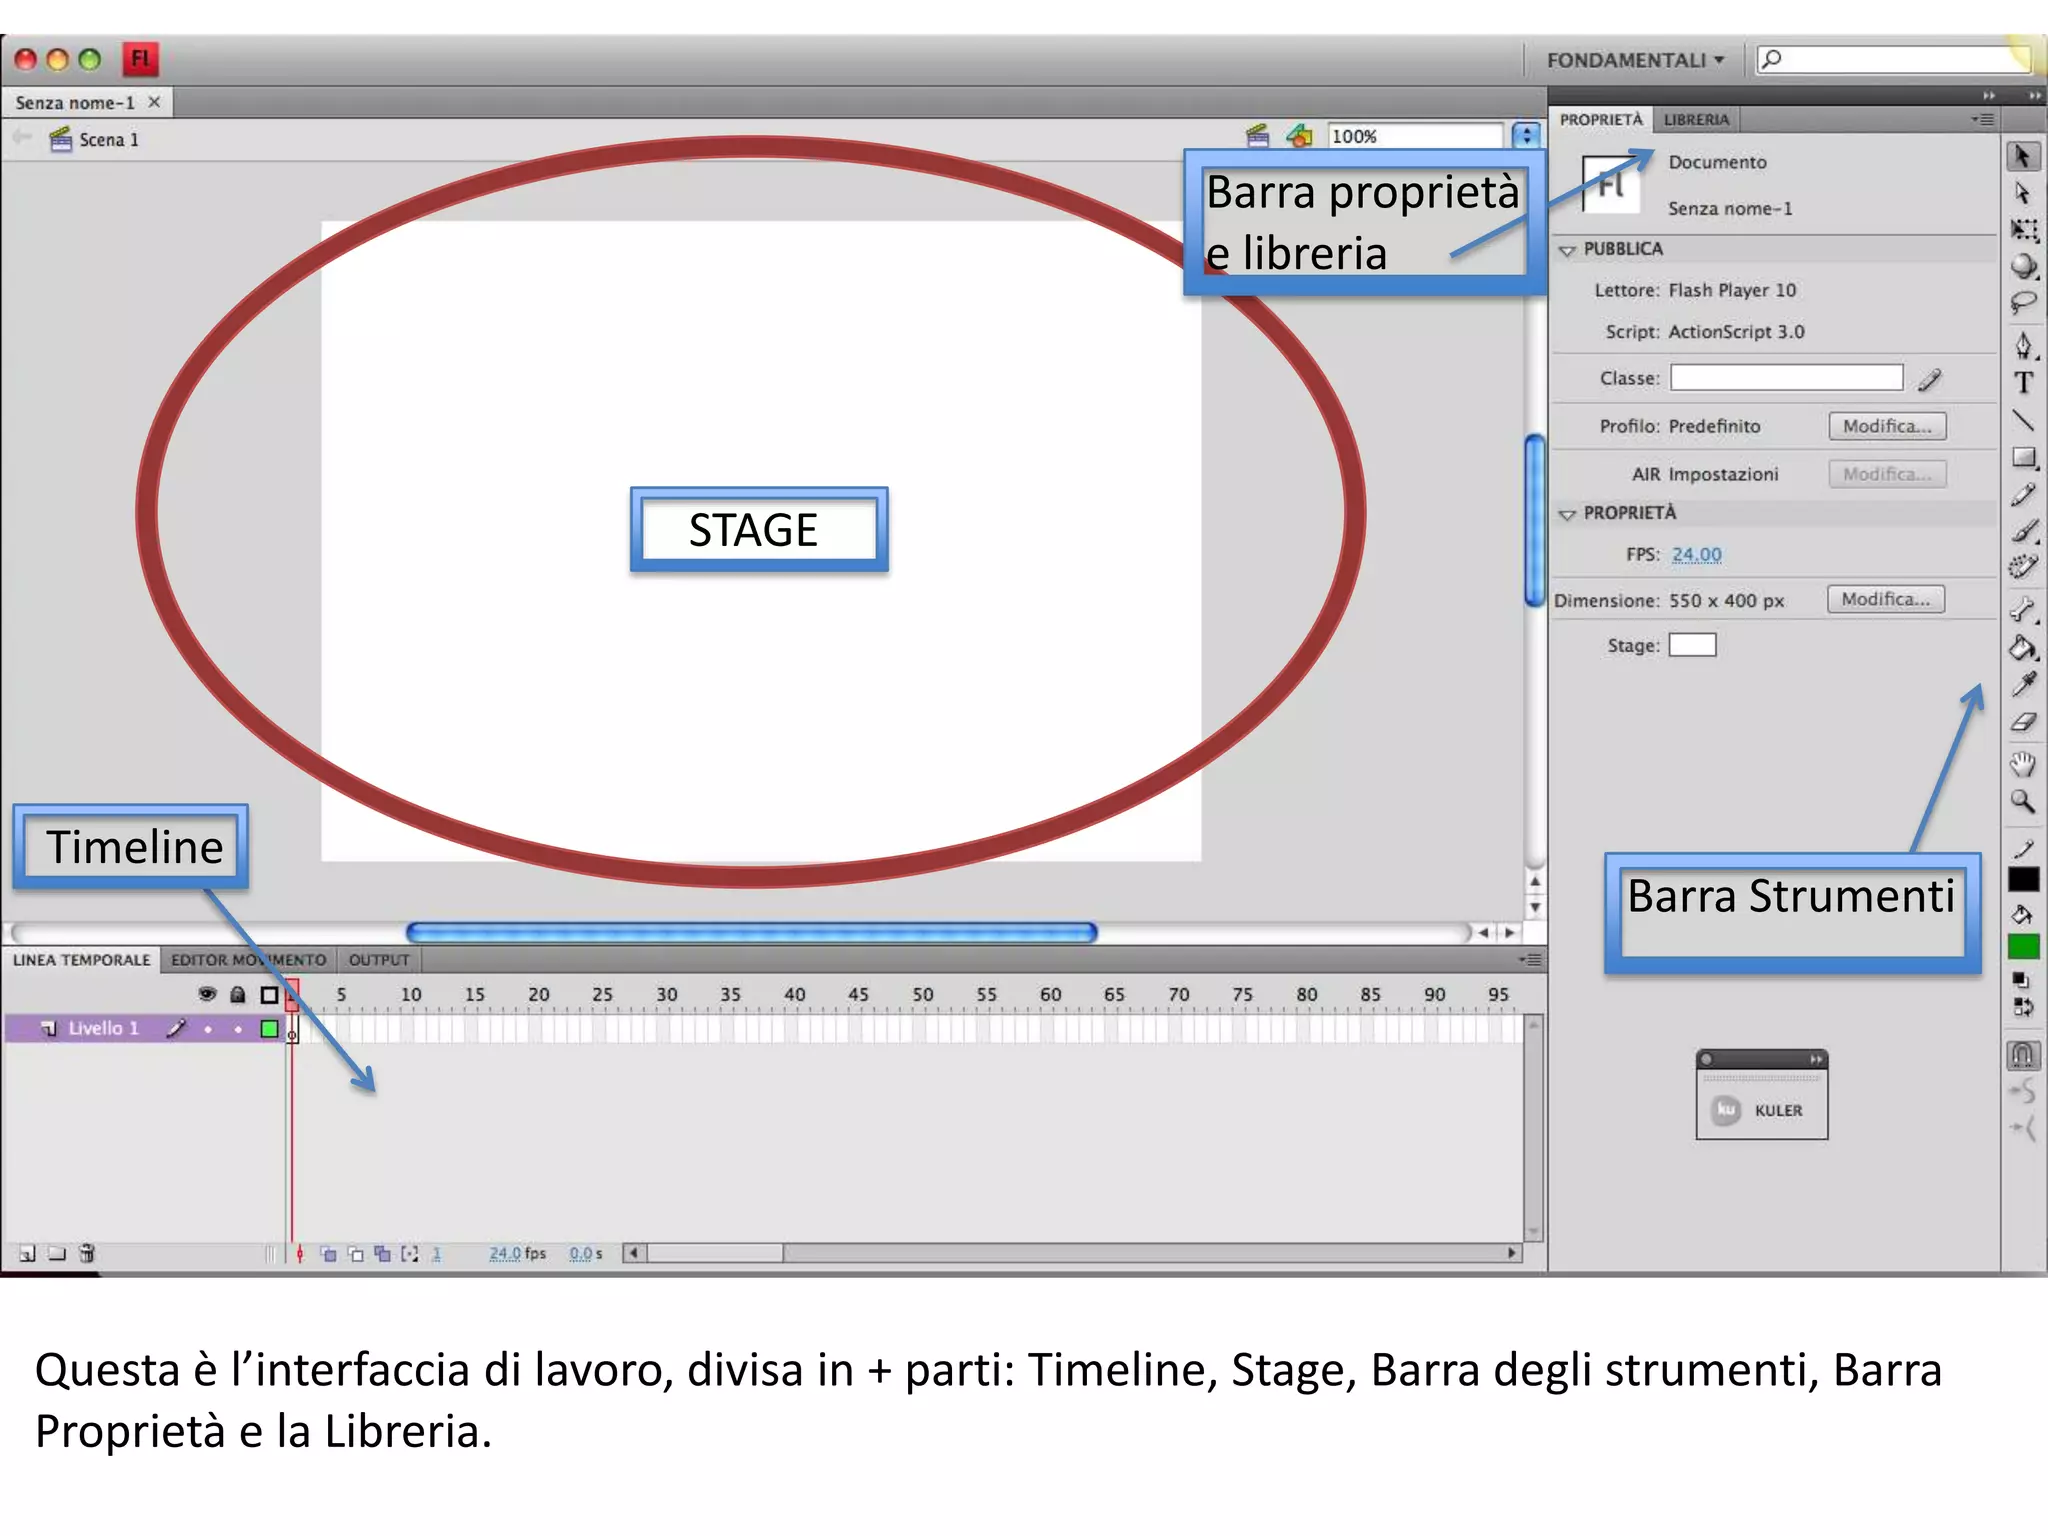2048x1536 pixels.
Task: Select the Paint Bucket tool
Action: coord(2023,649)
